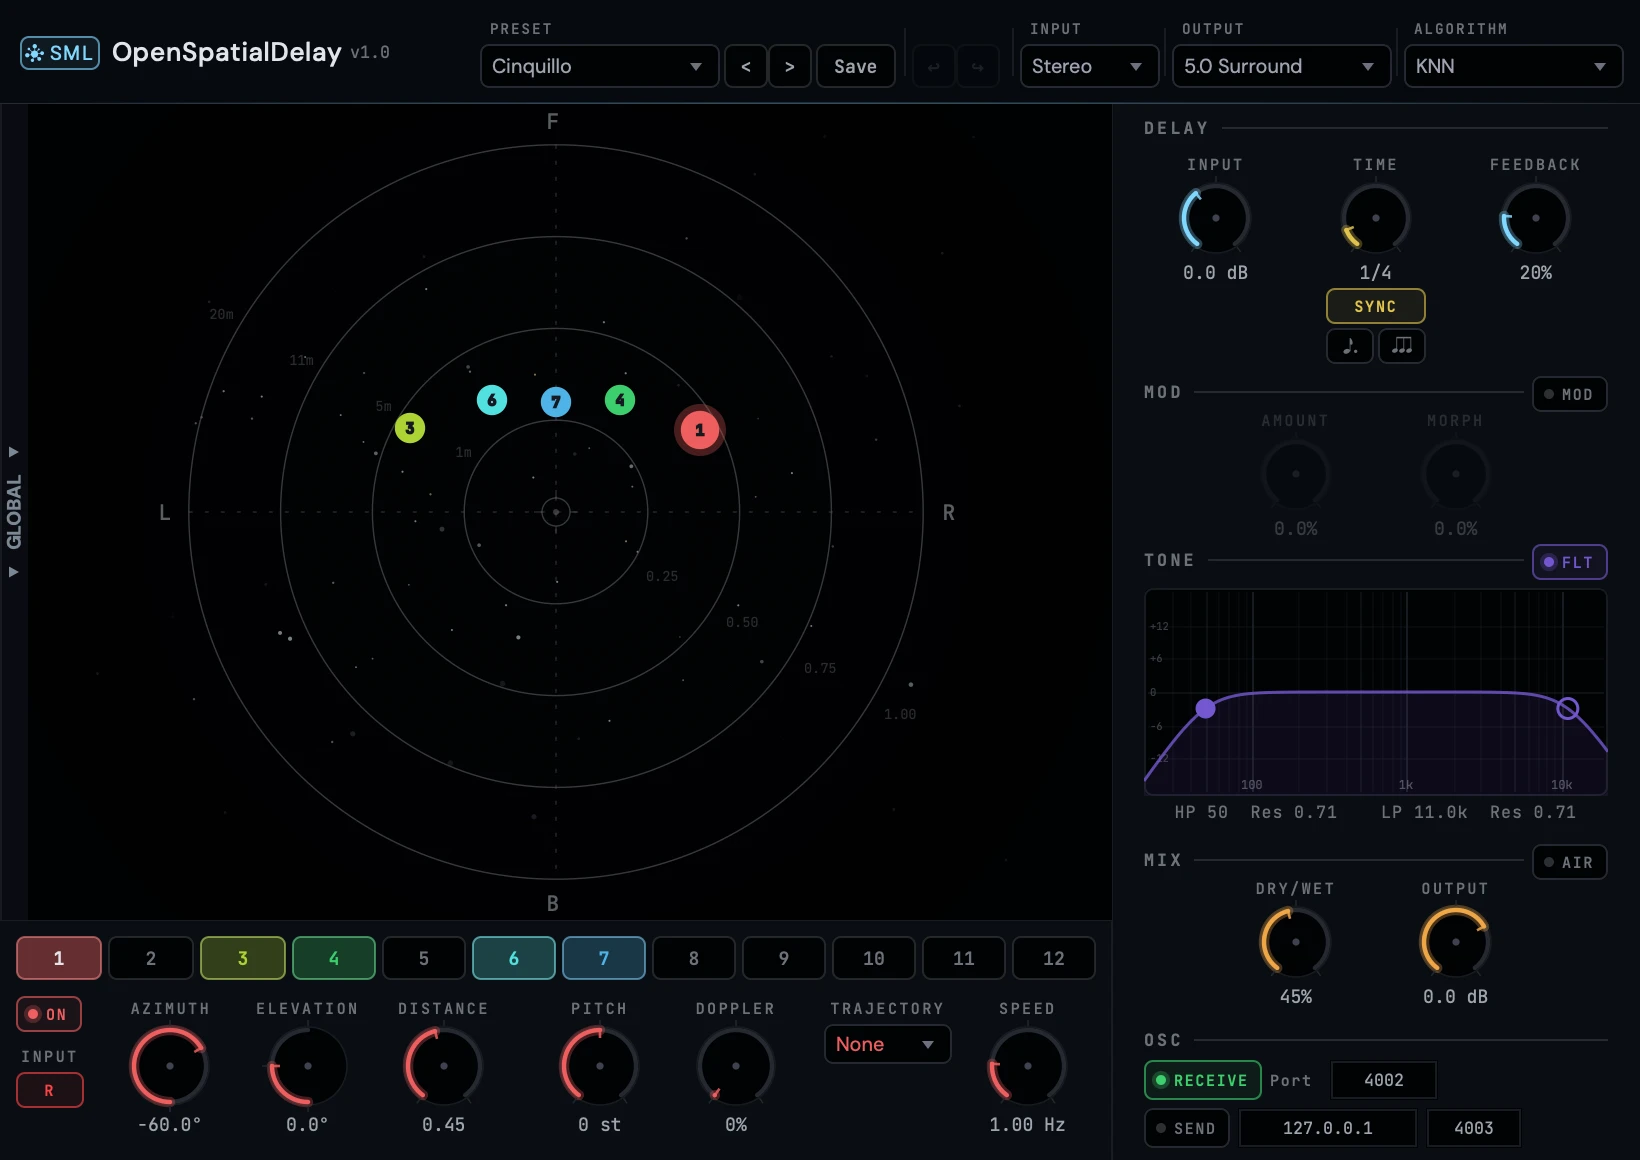The width and height of the screenshot is (1640, 1160).
Task: Select source tab 11
Action: (964, 958)
